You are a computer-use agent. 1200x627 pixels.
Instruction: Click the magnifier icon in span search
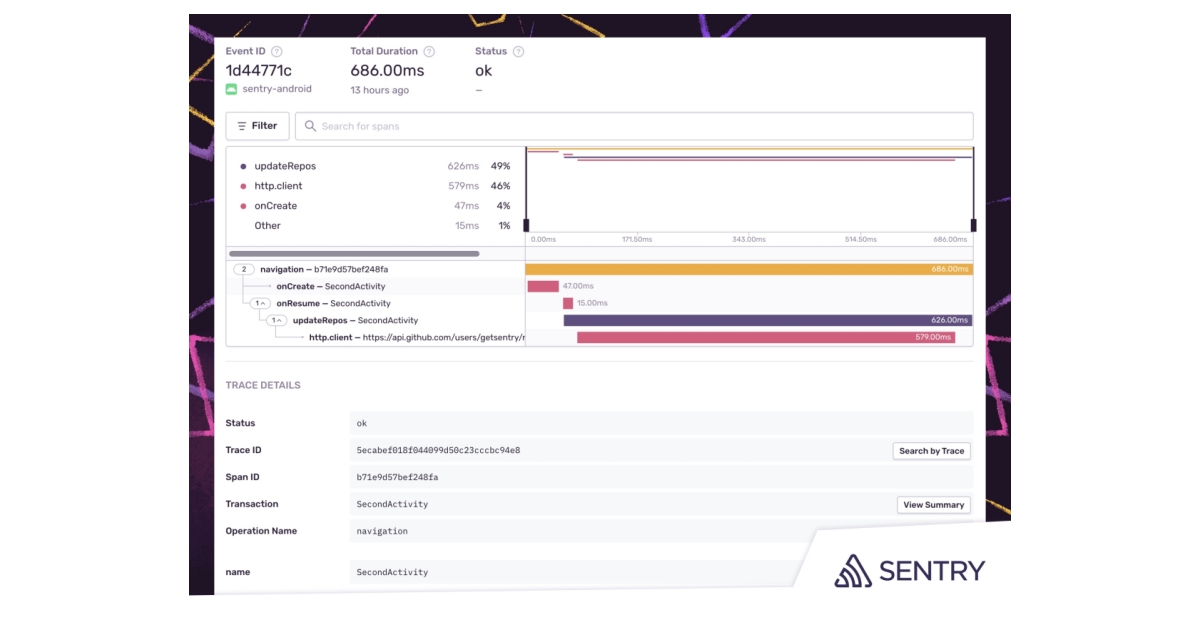coord(310,126)
